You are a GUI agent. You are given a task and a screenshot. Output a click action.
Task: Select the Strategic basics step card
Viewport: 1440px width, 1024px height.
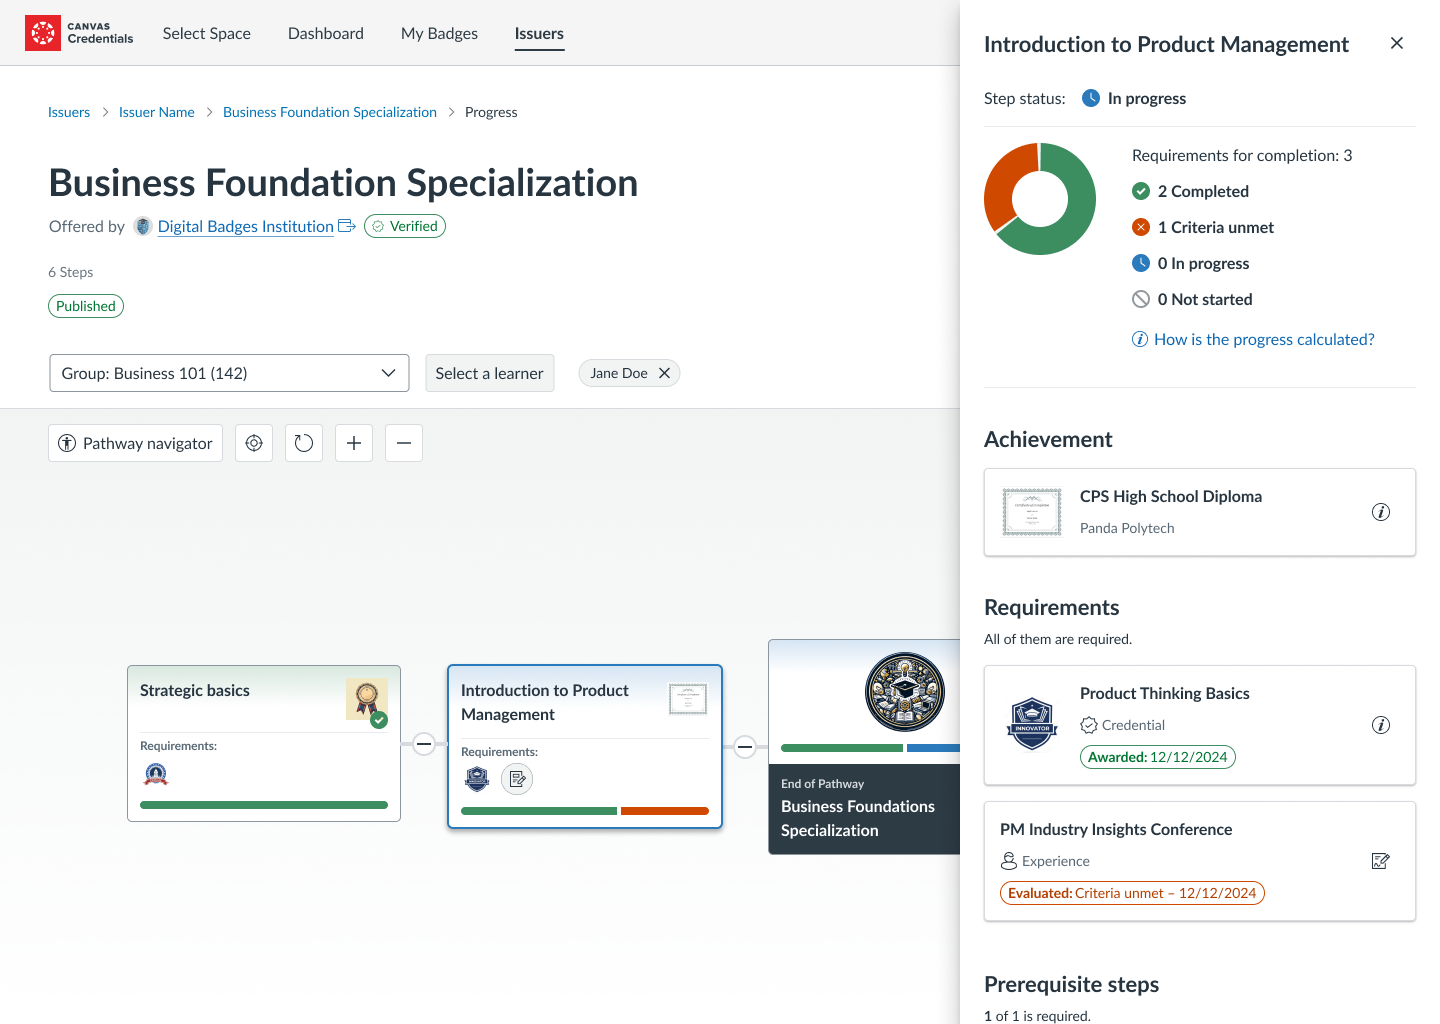pos(264,743)
